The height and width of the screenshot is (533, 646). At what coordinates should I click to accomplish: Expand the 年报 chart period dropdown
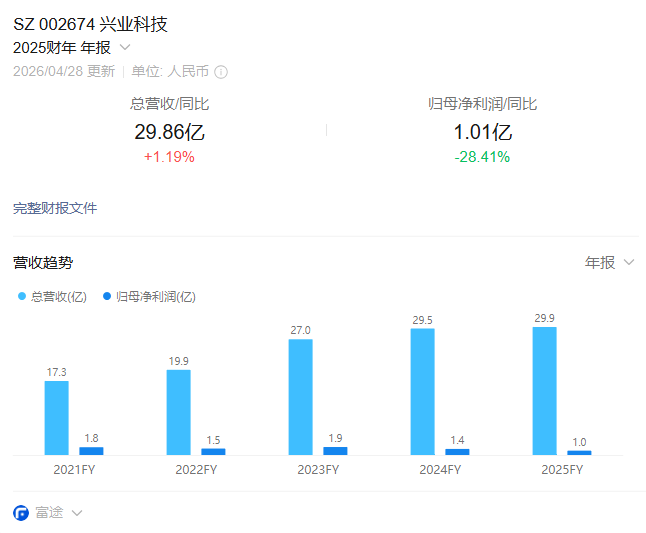point(609,262)
